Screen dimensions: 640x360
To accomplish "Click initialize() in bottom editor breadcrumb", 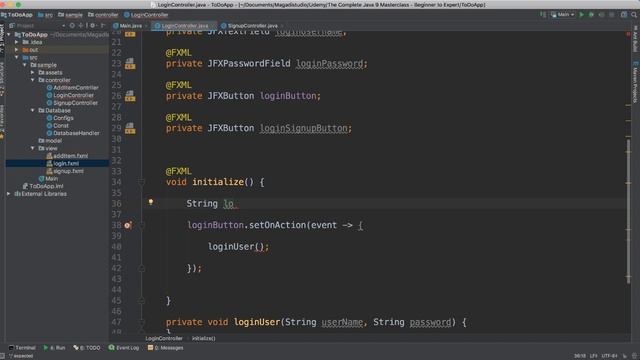I will coord(204,338).
